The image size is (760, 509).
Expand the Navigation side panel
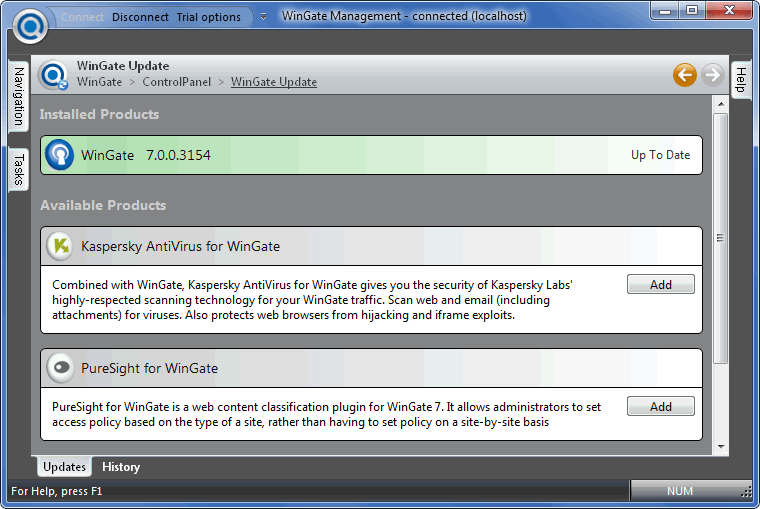click(18, 96)
